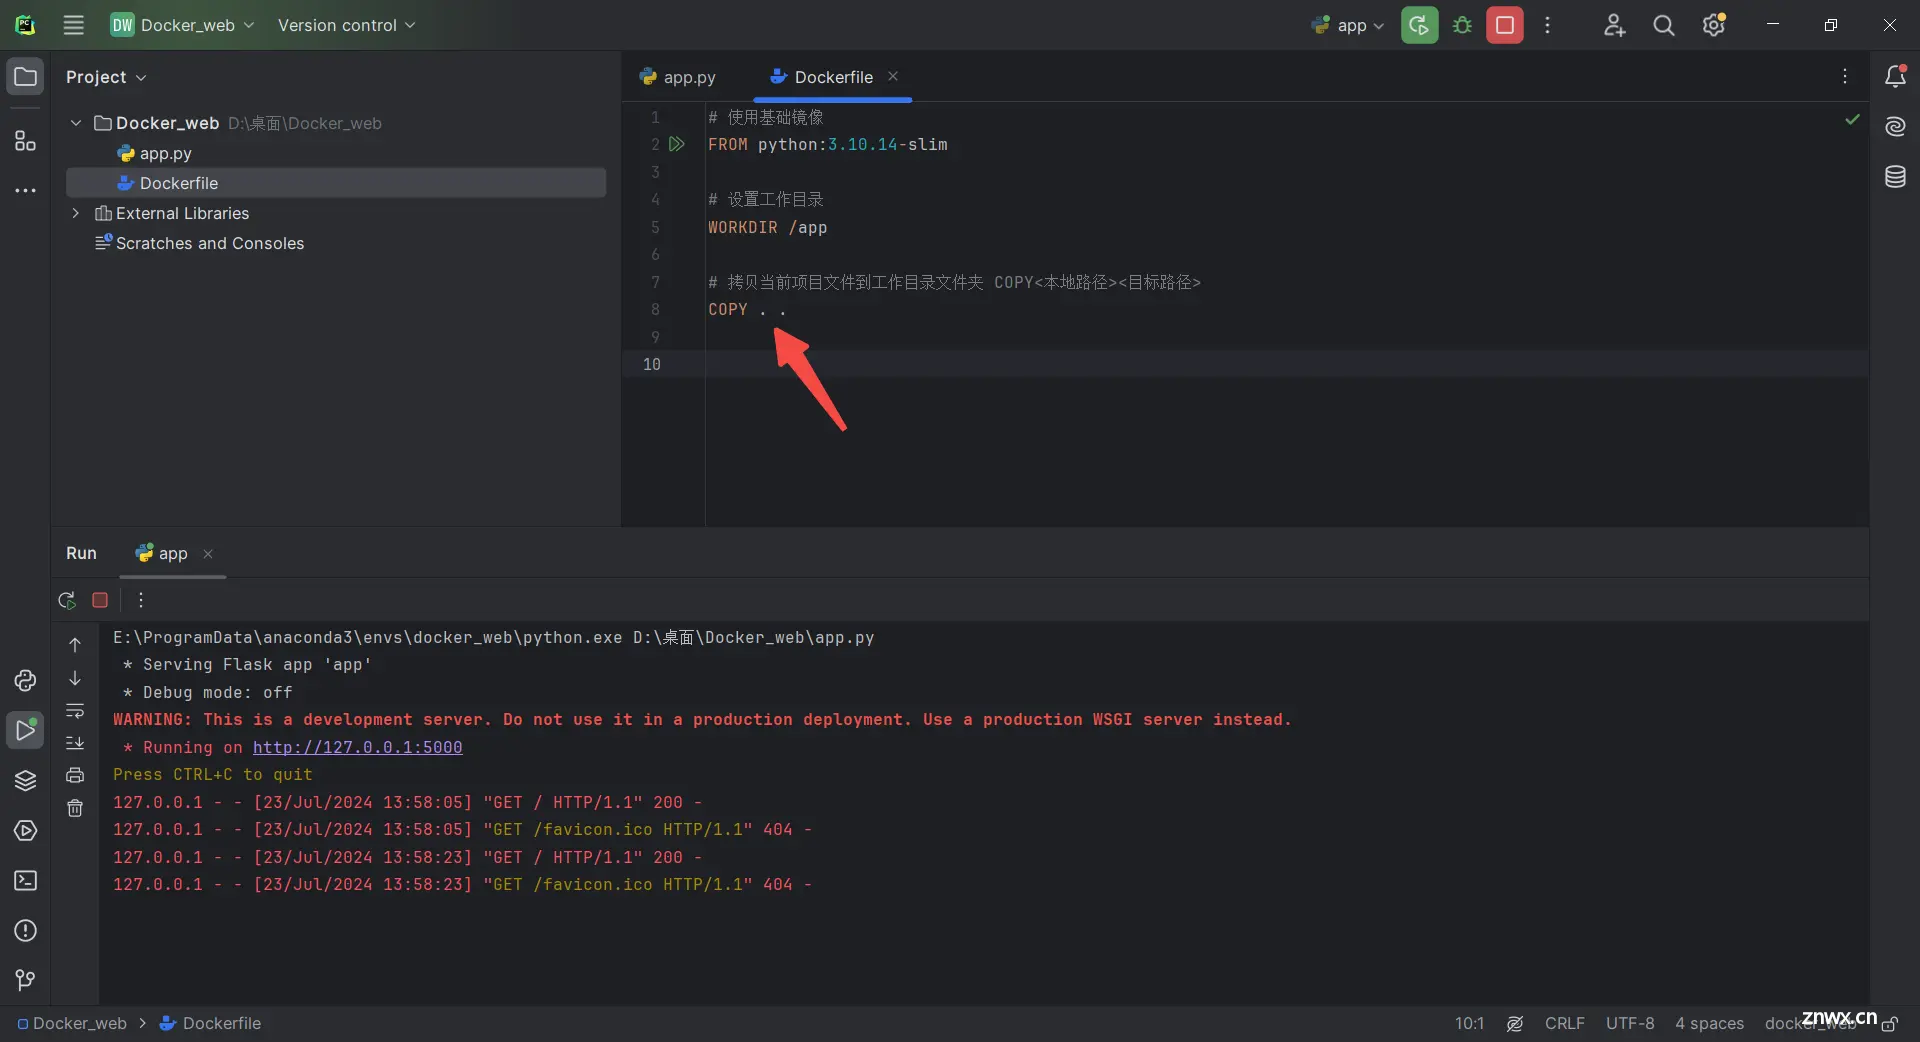The image size is (1920, 1042).
Task: Click the 10:1 line-column indicator
Action: [x=1469, y=1023]
